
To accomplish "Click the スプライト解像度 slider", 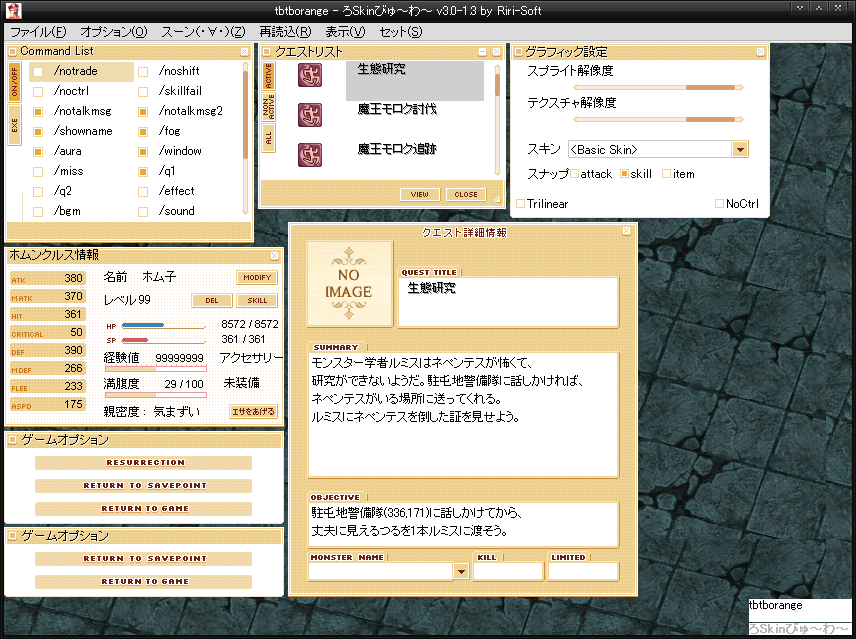I will (x=658, y=87).
